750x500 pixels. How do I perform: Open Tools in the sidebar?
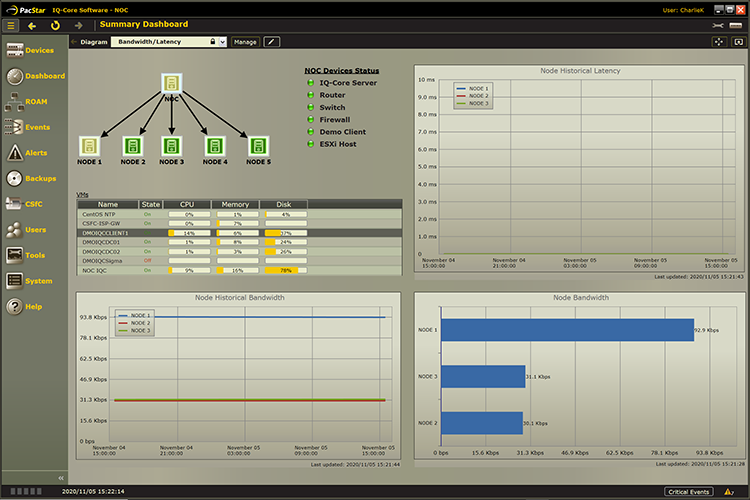pyautogui.click(x=26, y=255)
